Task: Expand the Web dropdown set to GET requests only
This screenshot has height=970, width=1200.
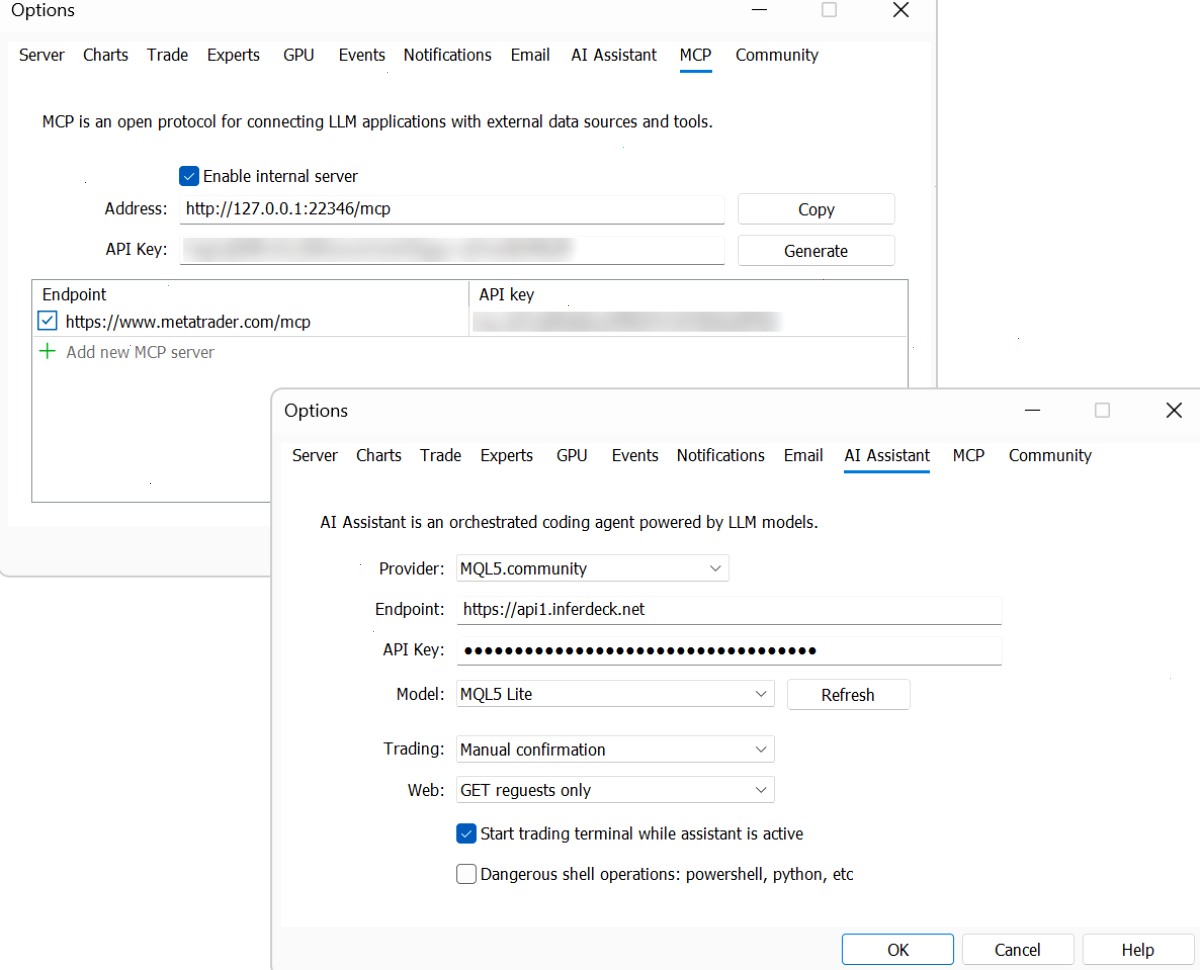Action: point(615,790)
